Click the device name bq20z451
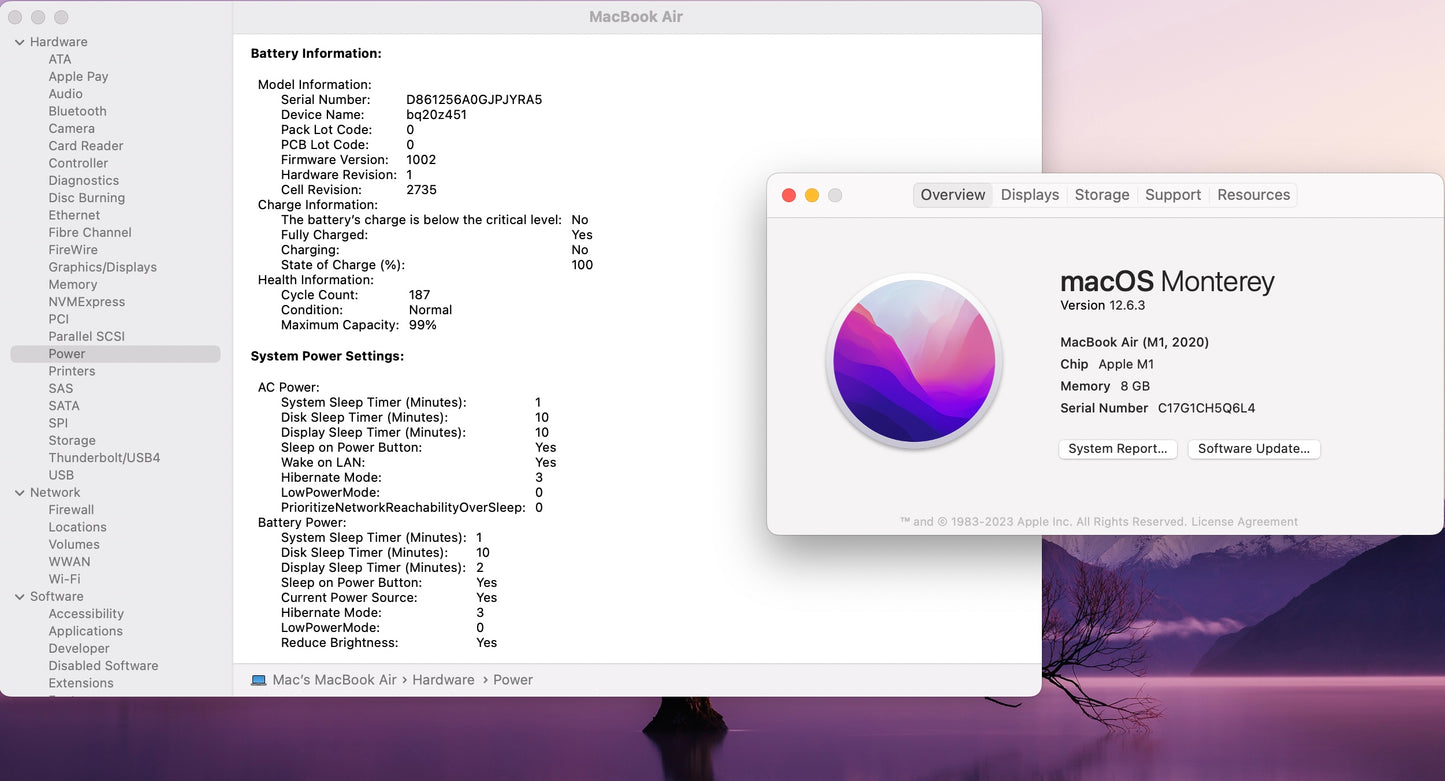Screen dimensions: 1445x781 point(436,115)
